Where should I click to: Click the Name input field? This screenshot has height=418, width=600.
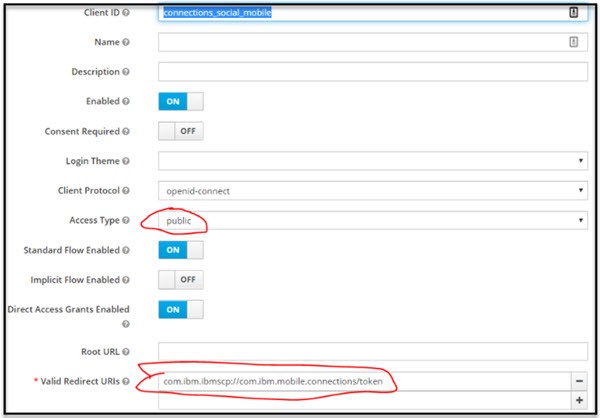[x=373, y=42]
